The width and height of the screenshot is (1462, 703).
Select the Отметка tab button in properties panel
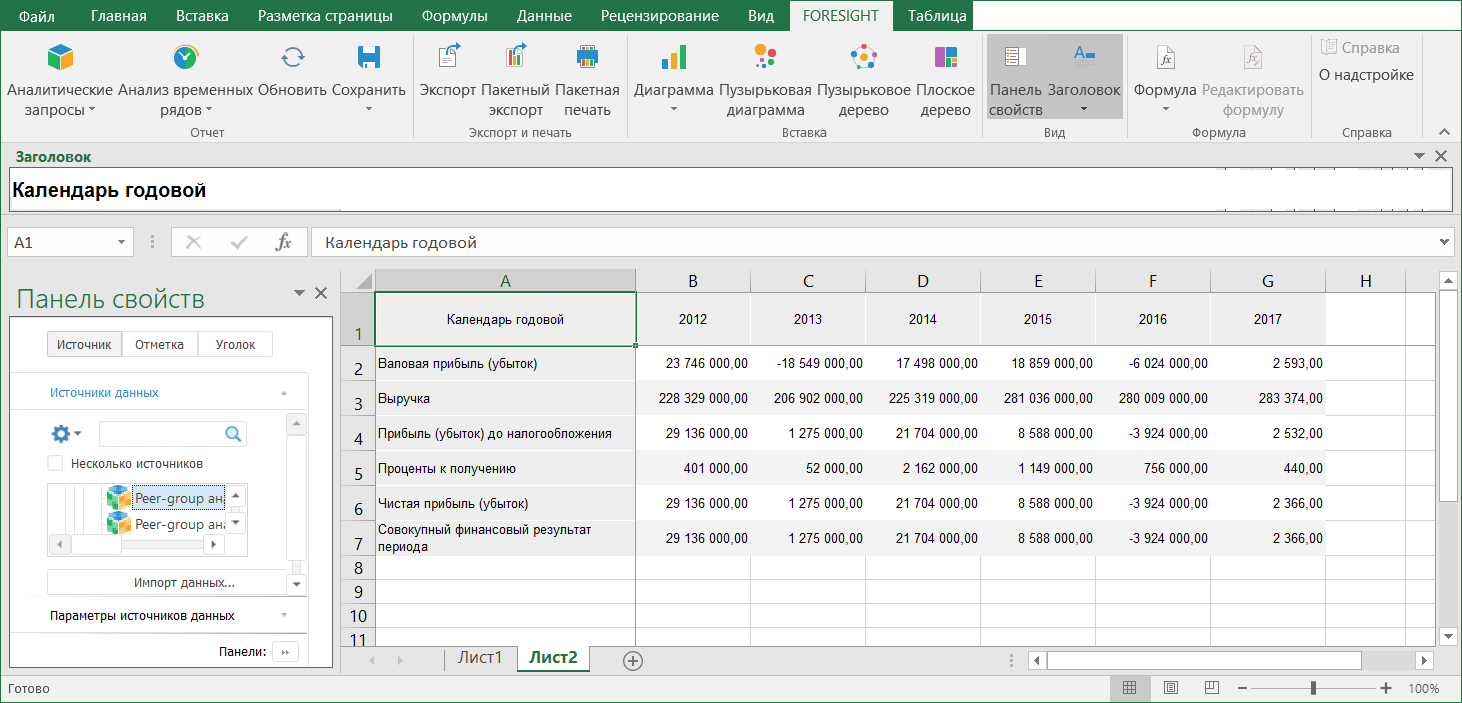tap(160, 345)
